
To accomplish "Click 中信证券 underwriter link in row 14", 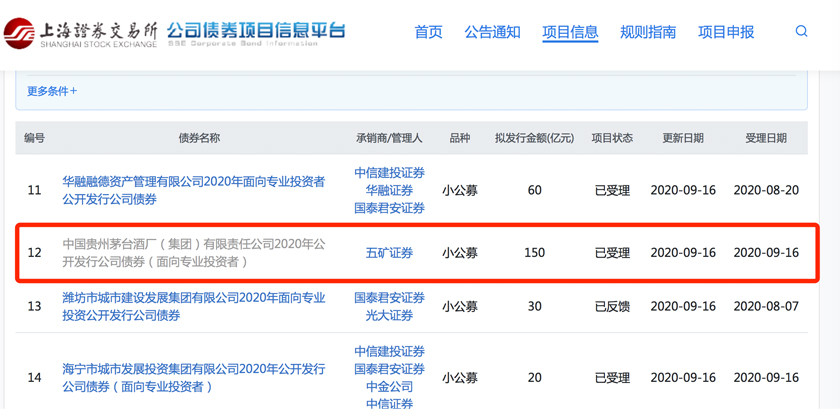I will tap(389, 404).
